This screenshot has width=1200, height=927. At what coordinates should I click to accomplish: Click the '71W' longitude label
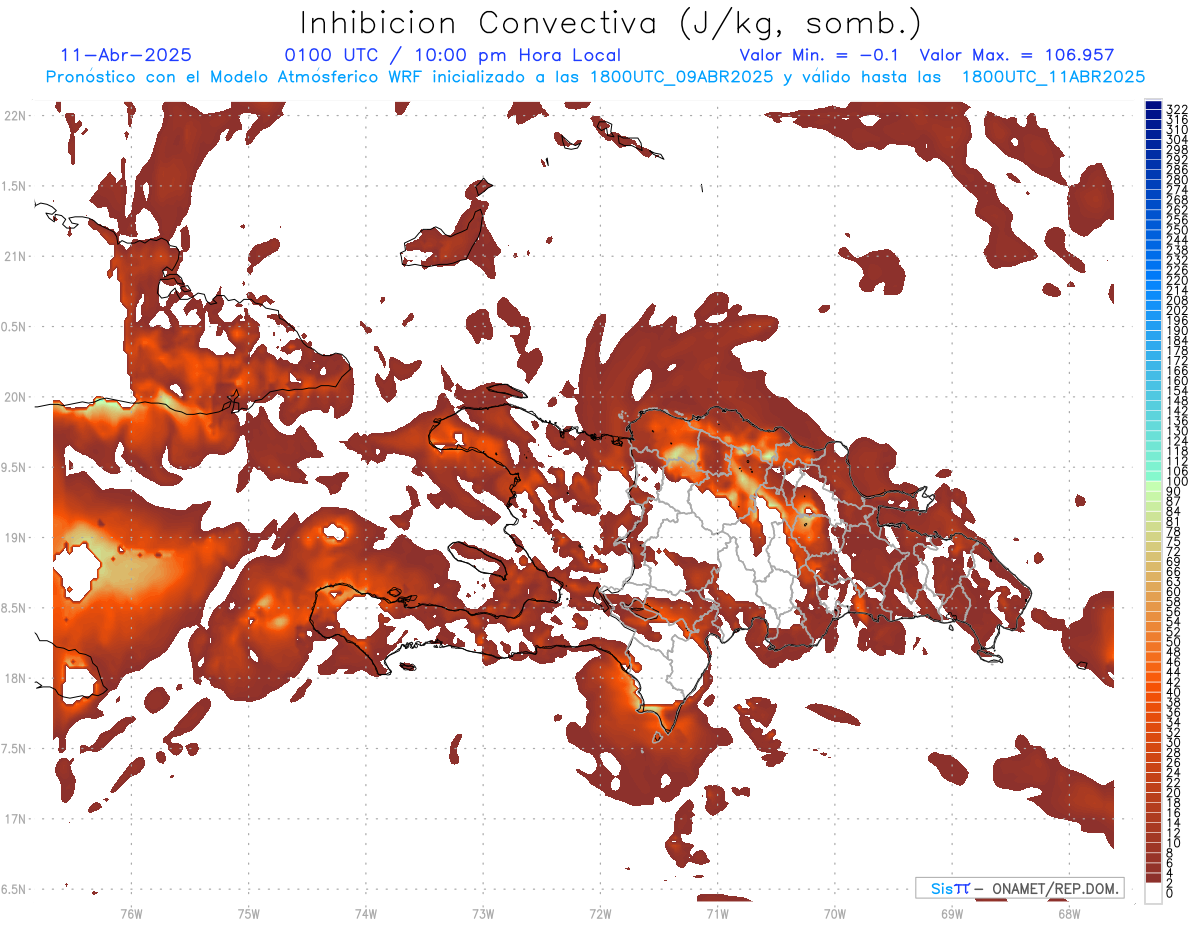click(717, 912)
